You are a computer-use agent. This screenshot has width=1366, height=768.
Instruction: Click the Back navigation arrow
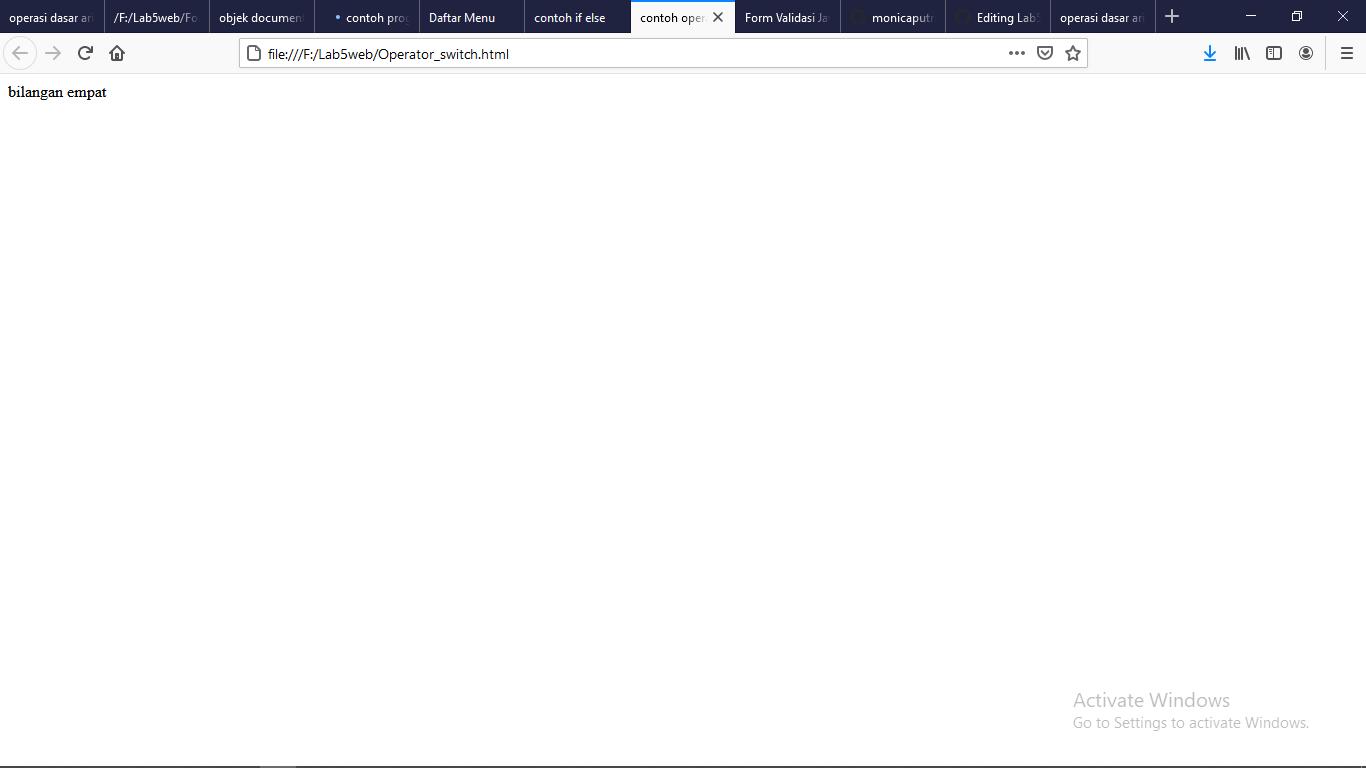coord(20,53)
